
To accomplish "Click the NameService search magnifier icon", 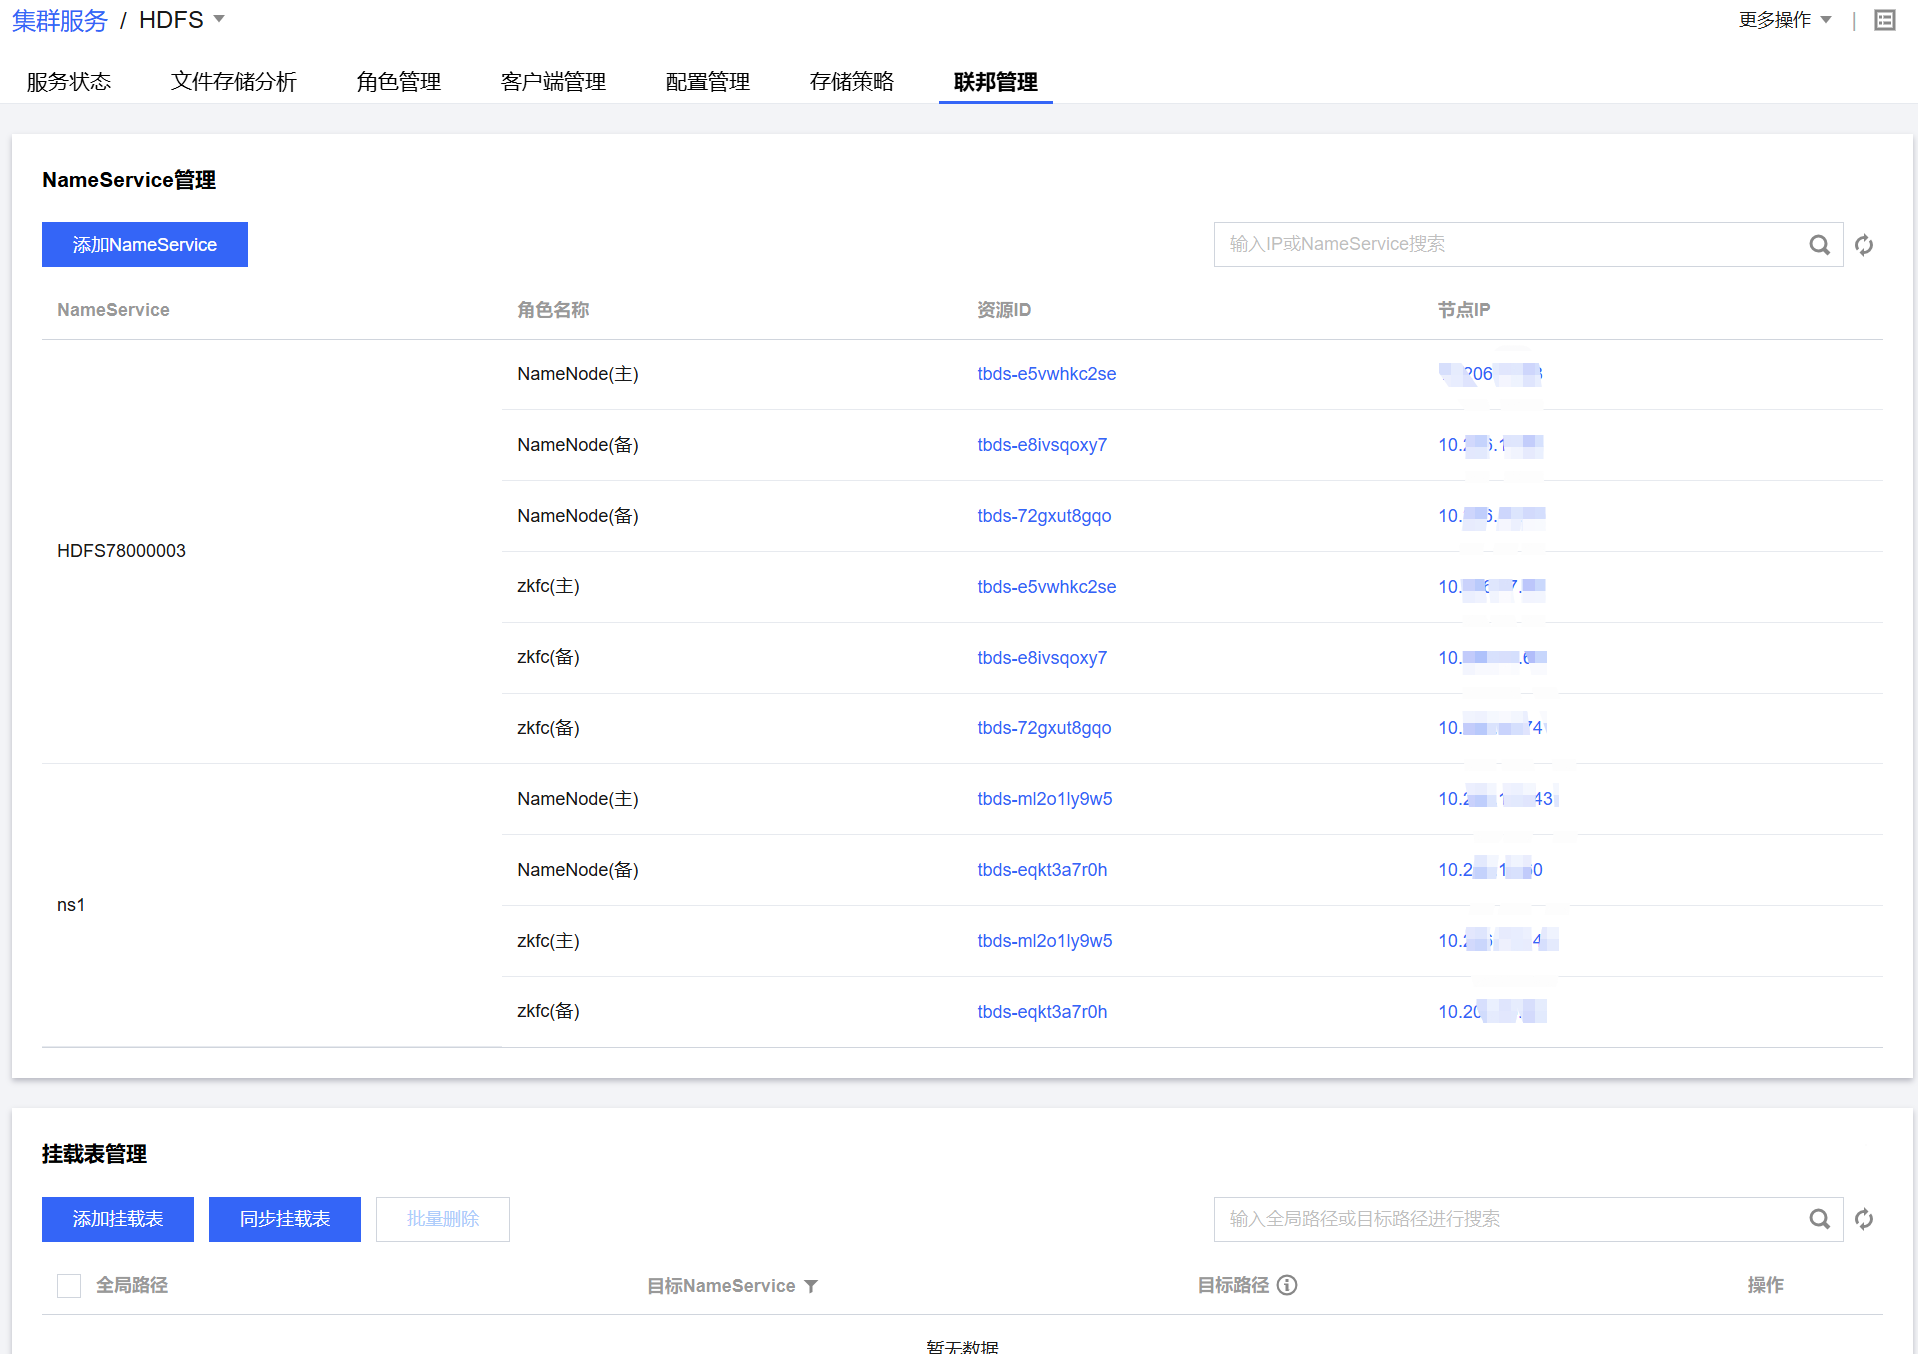I will click(x=1819, y=245).
